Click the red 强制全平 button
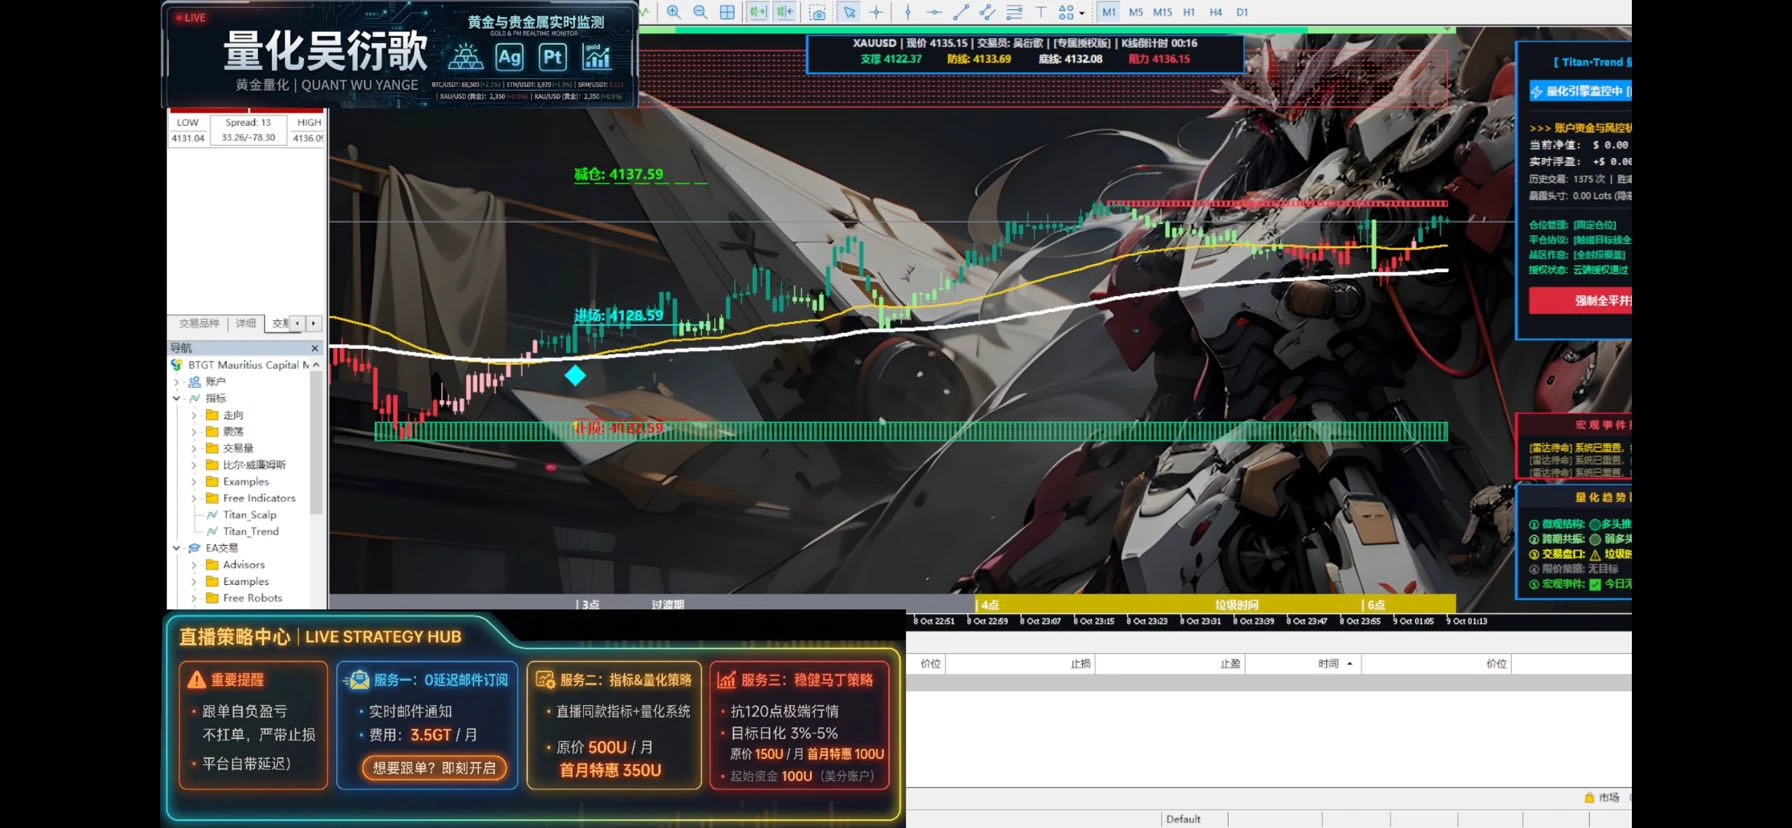Screen dimensions: 1792x828 point(1581,300)
